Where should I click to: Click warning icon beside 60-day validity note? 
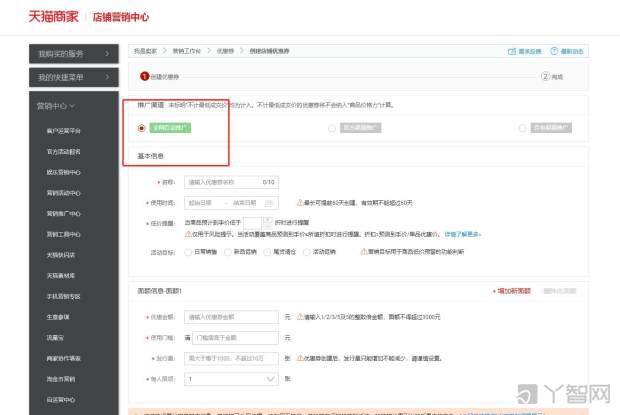[x=300, y=202]
